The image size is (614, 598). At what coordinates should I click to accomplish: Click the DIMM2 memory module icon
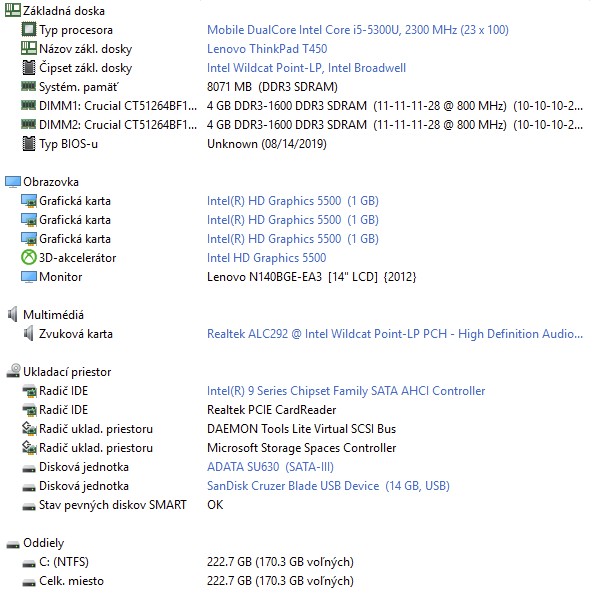29,124
